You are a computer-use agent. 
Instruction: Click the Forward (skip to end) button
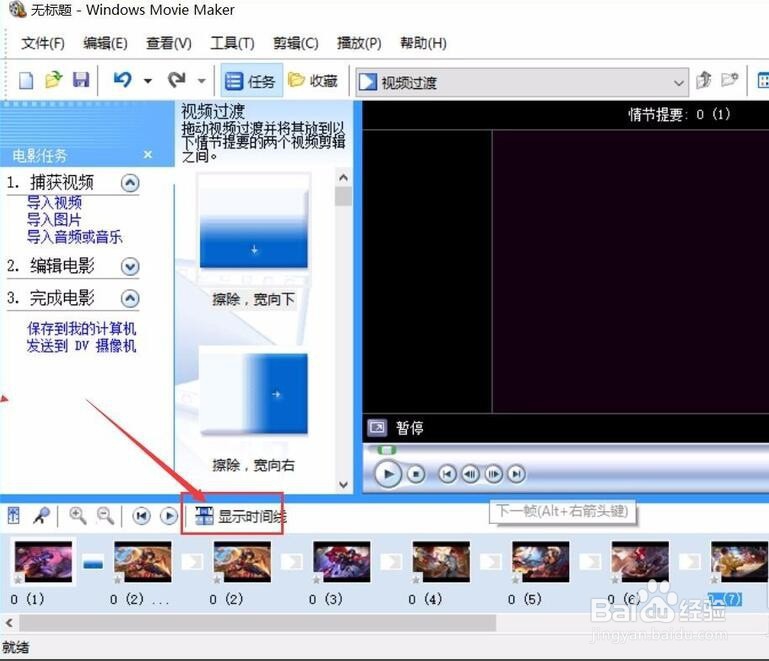[516, 474]
